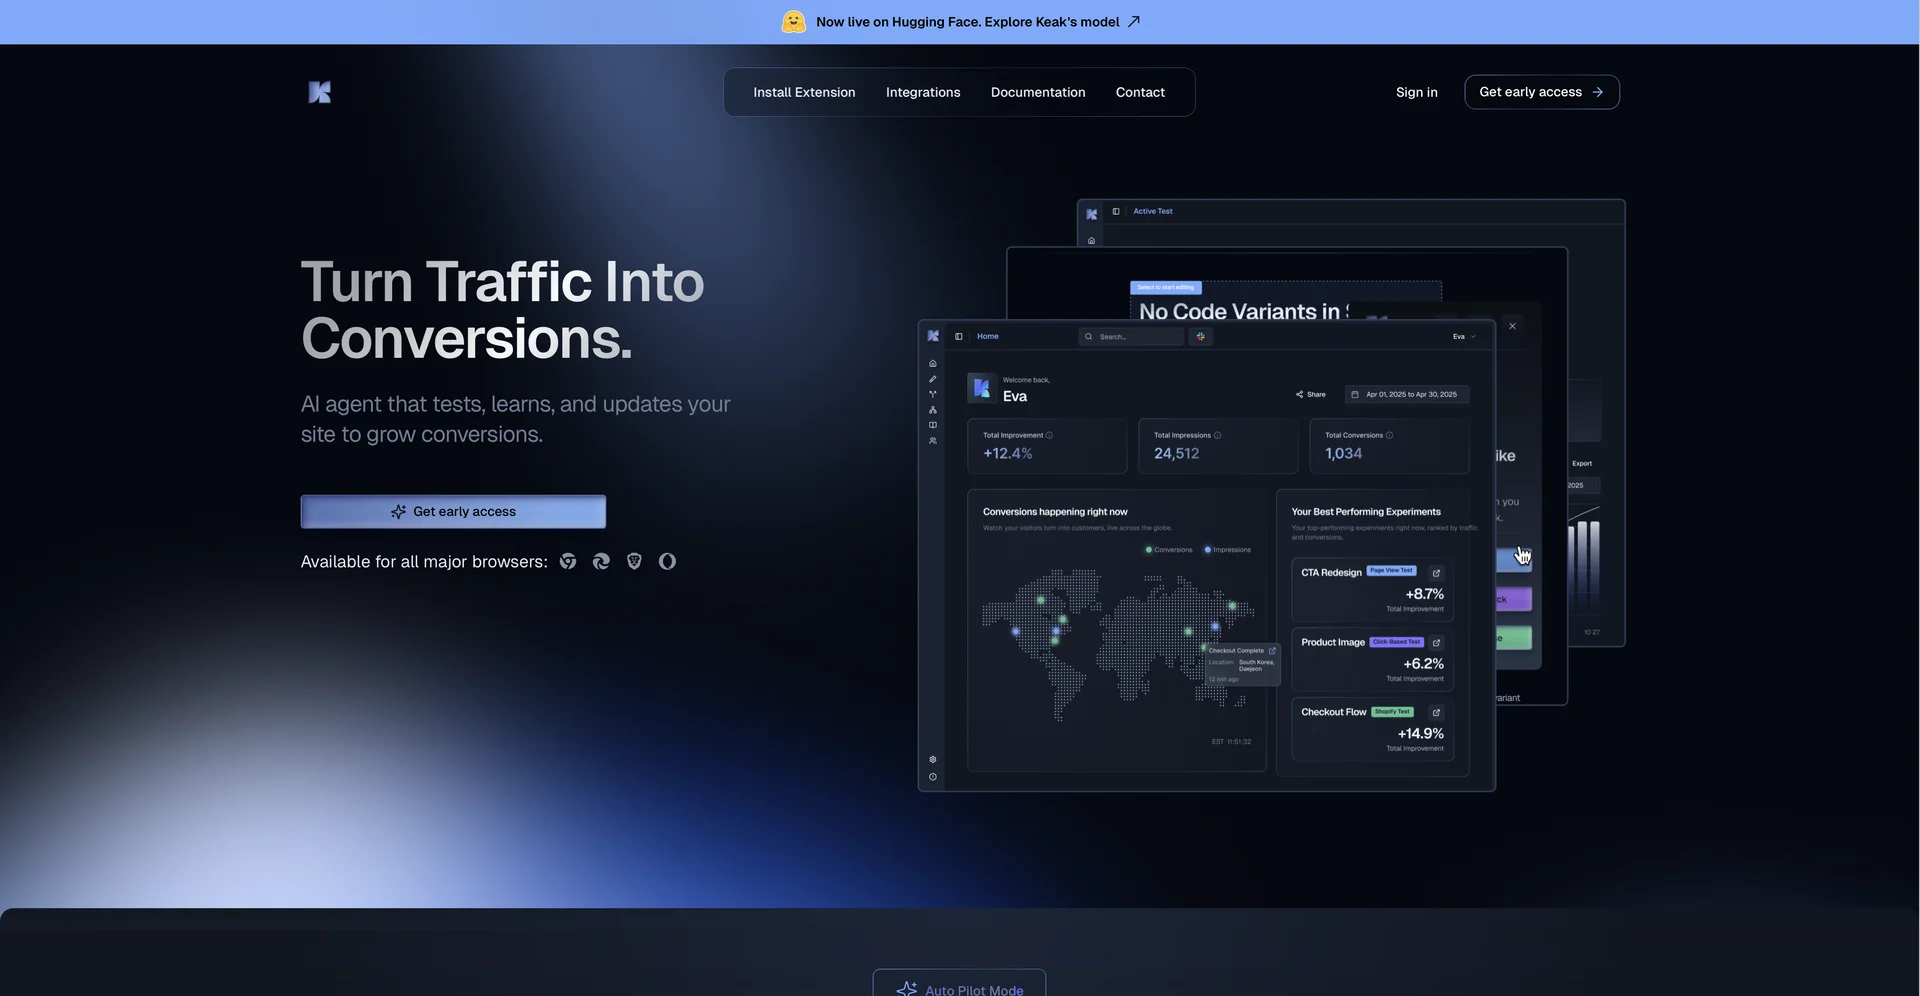Click the Share button in the dashboard
The height and width of the screenshot is (996, 1920).
pyautogui.click(x=1311, y=394)
